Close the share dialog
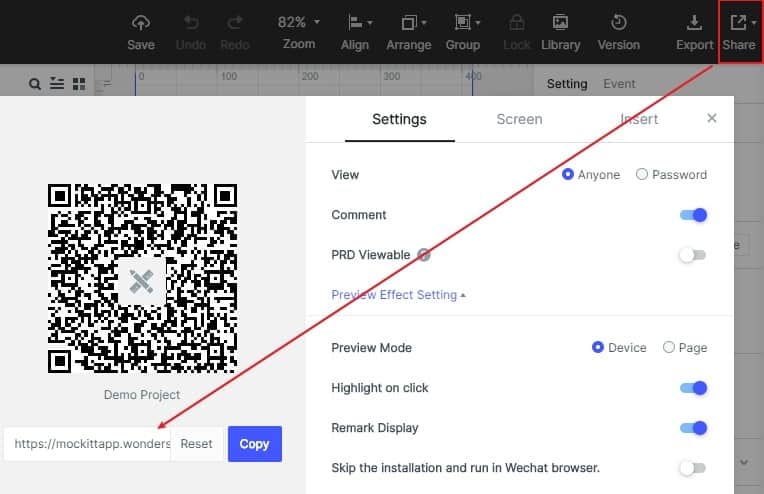764x494 pixels. click(712, 118)
